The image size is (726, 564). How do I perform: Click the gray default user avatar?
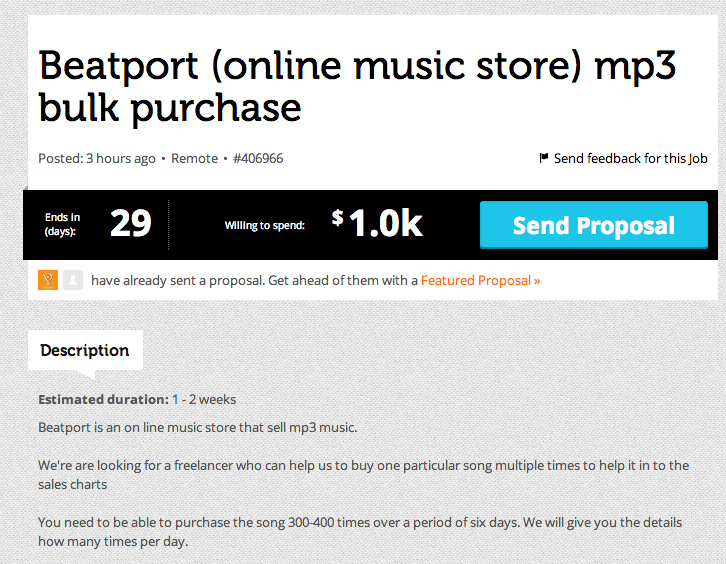coord(73,280)
